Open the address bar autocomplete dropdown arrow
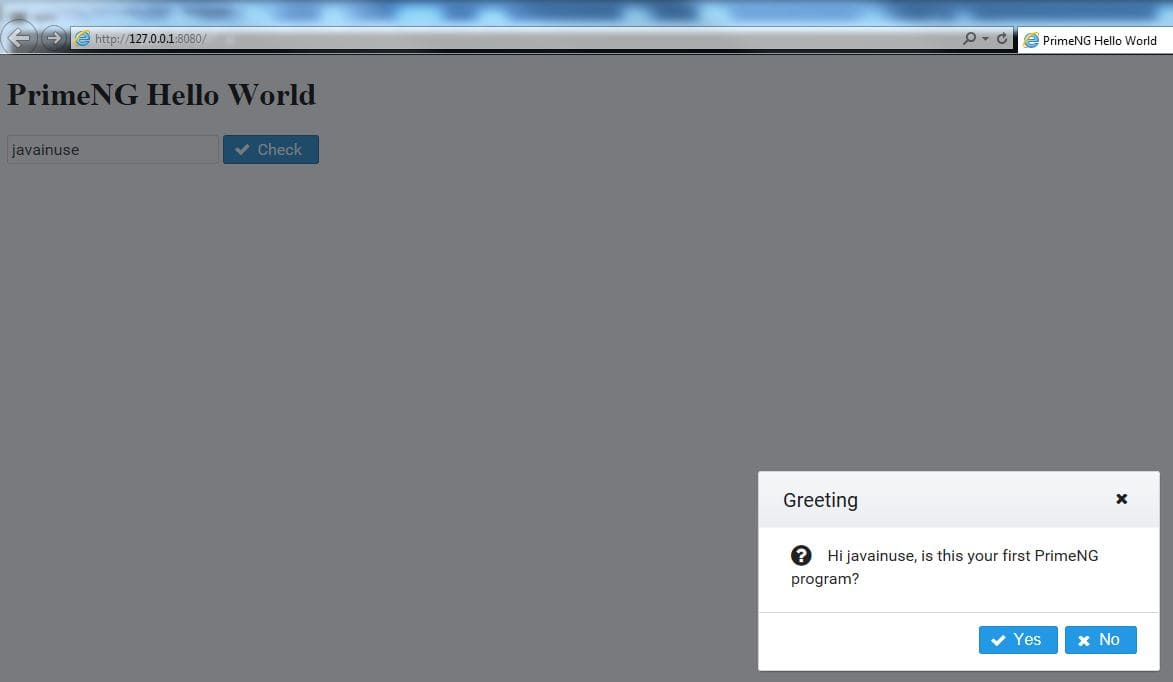This screenshot has width=1173, height=682. [x=985, y=38]
